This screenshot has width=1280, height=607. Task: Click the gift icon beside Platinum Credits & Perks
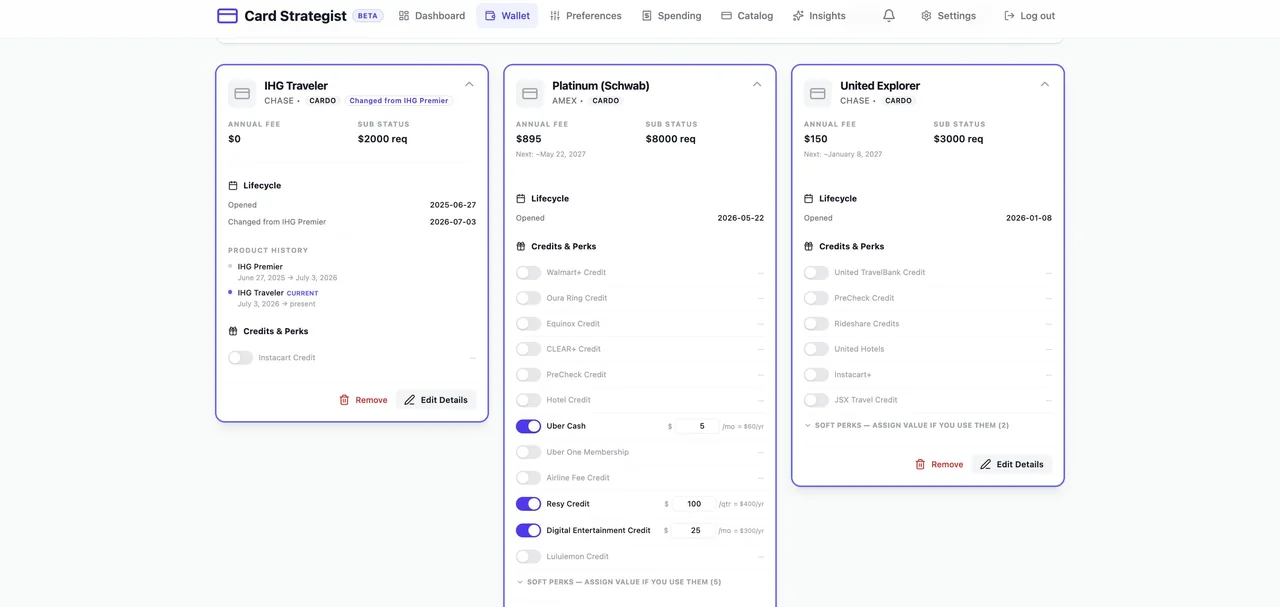[x=521, y=246]
